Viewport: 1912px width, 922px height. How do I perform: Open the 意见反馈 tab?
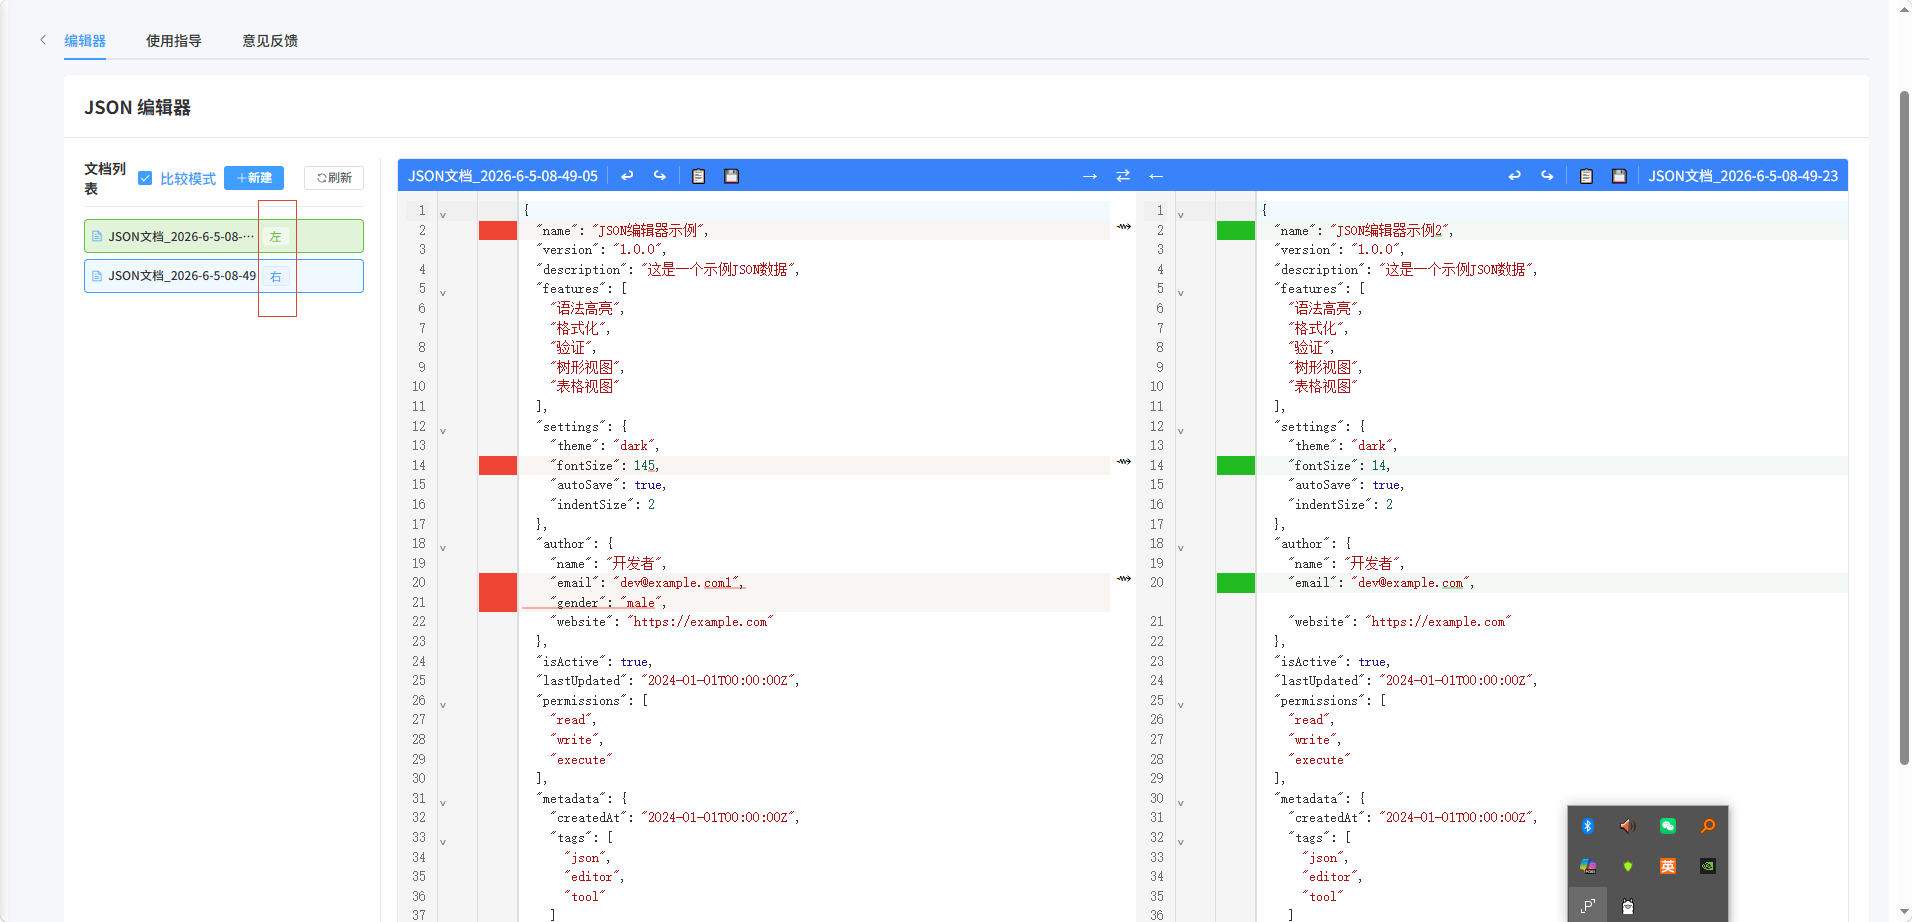coord(270,41)
